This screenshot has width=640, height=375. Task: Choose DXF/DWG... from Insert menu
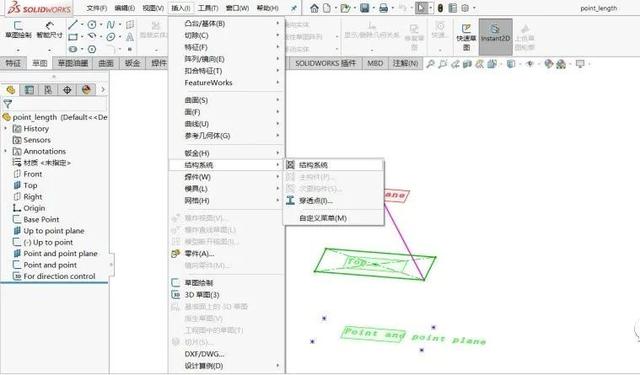pos(227,354)
